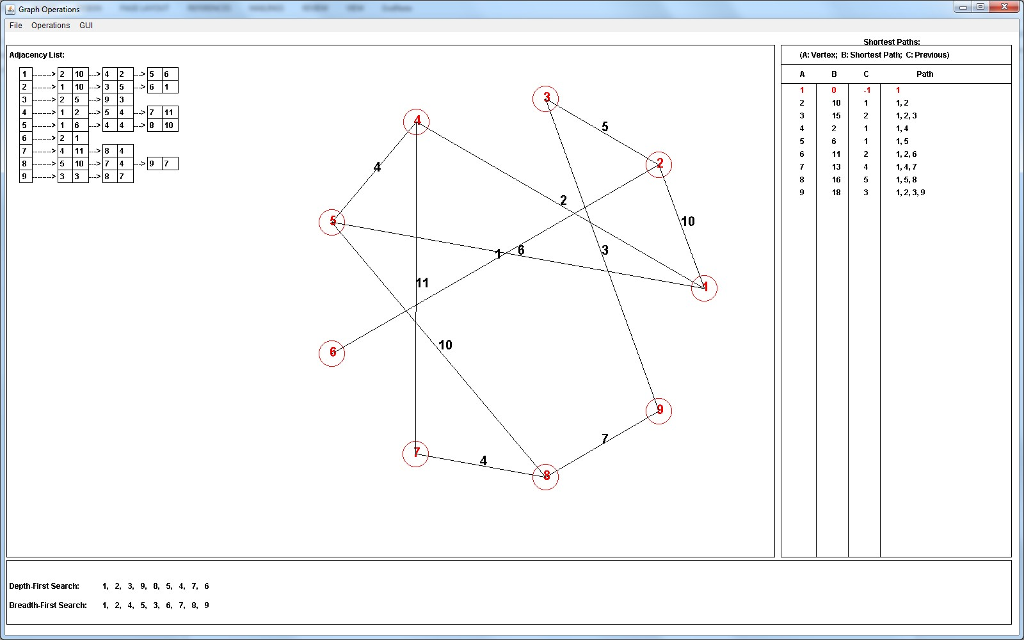1024x640 pixels.
Task: Select vertex 6 circle in the graph
Action: 332,353
